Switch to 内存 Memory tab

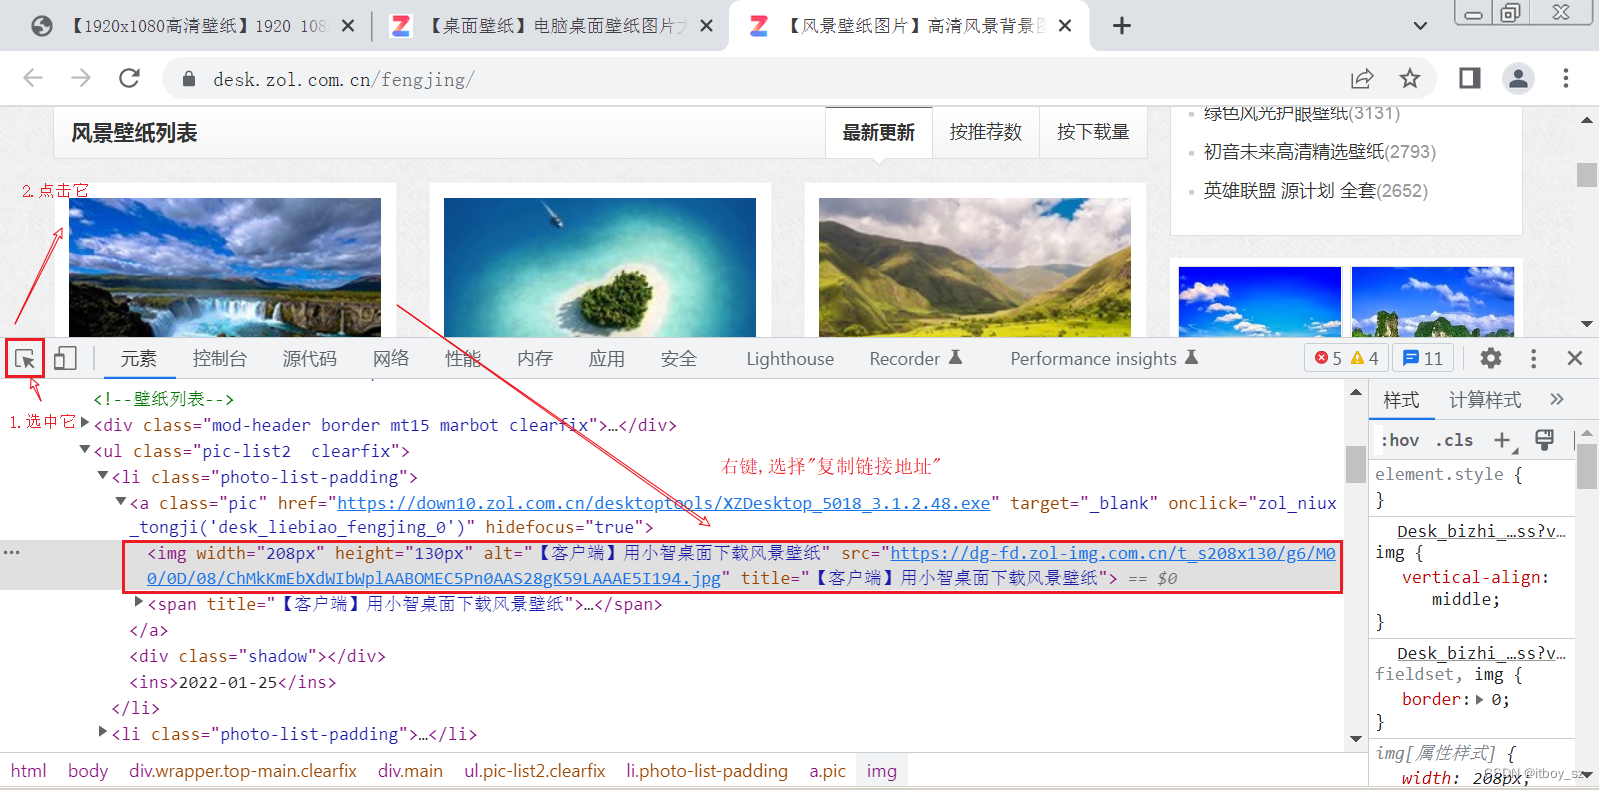coord(535,358)
